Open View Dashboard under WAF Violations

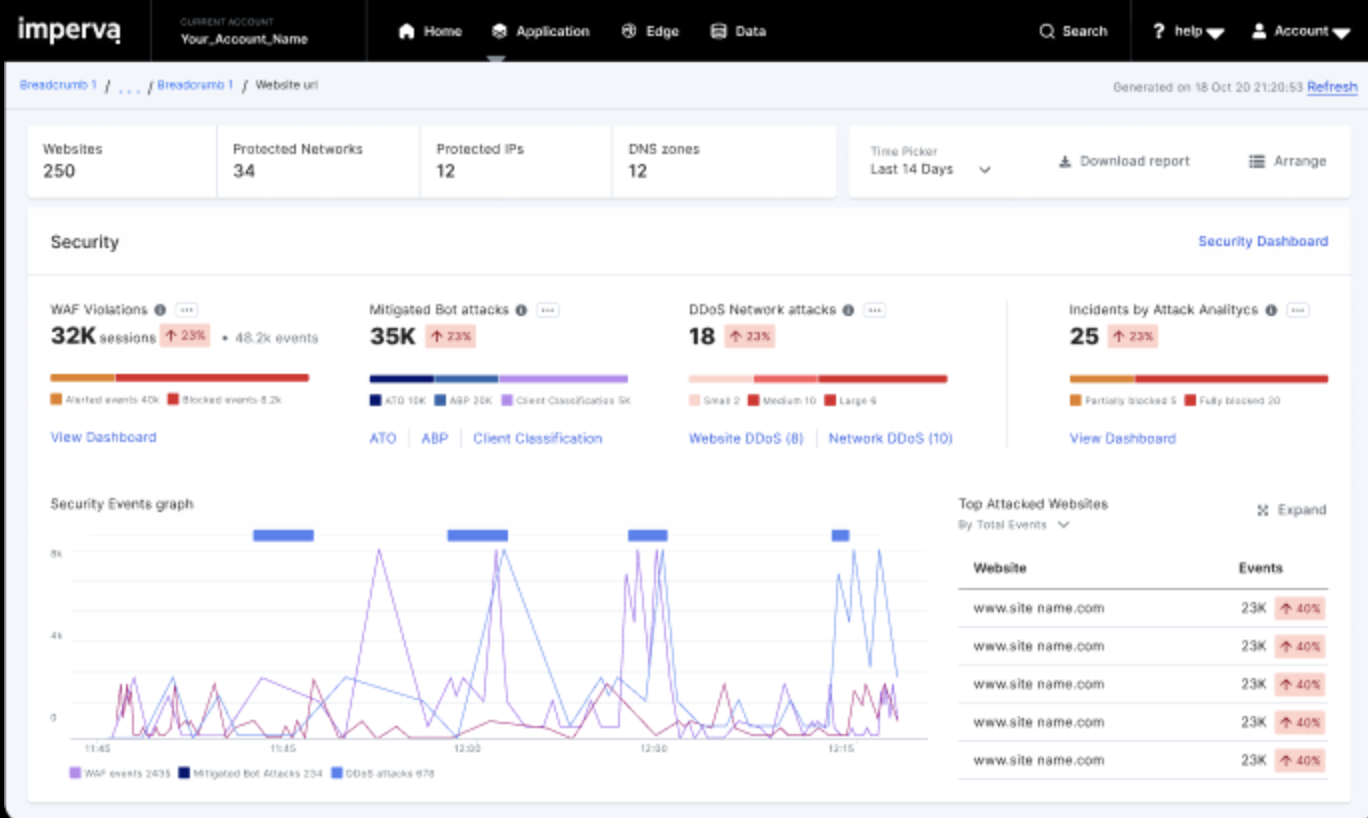[103, 437]
